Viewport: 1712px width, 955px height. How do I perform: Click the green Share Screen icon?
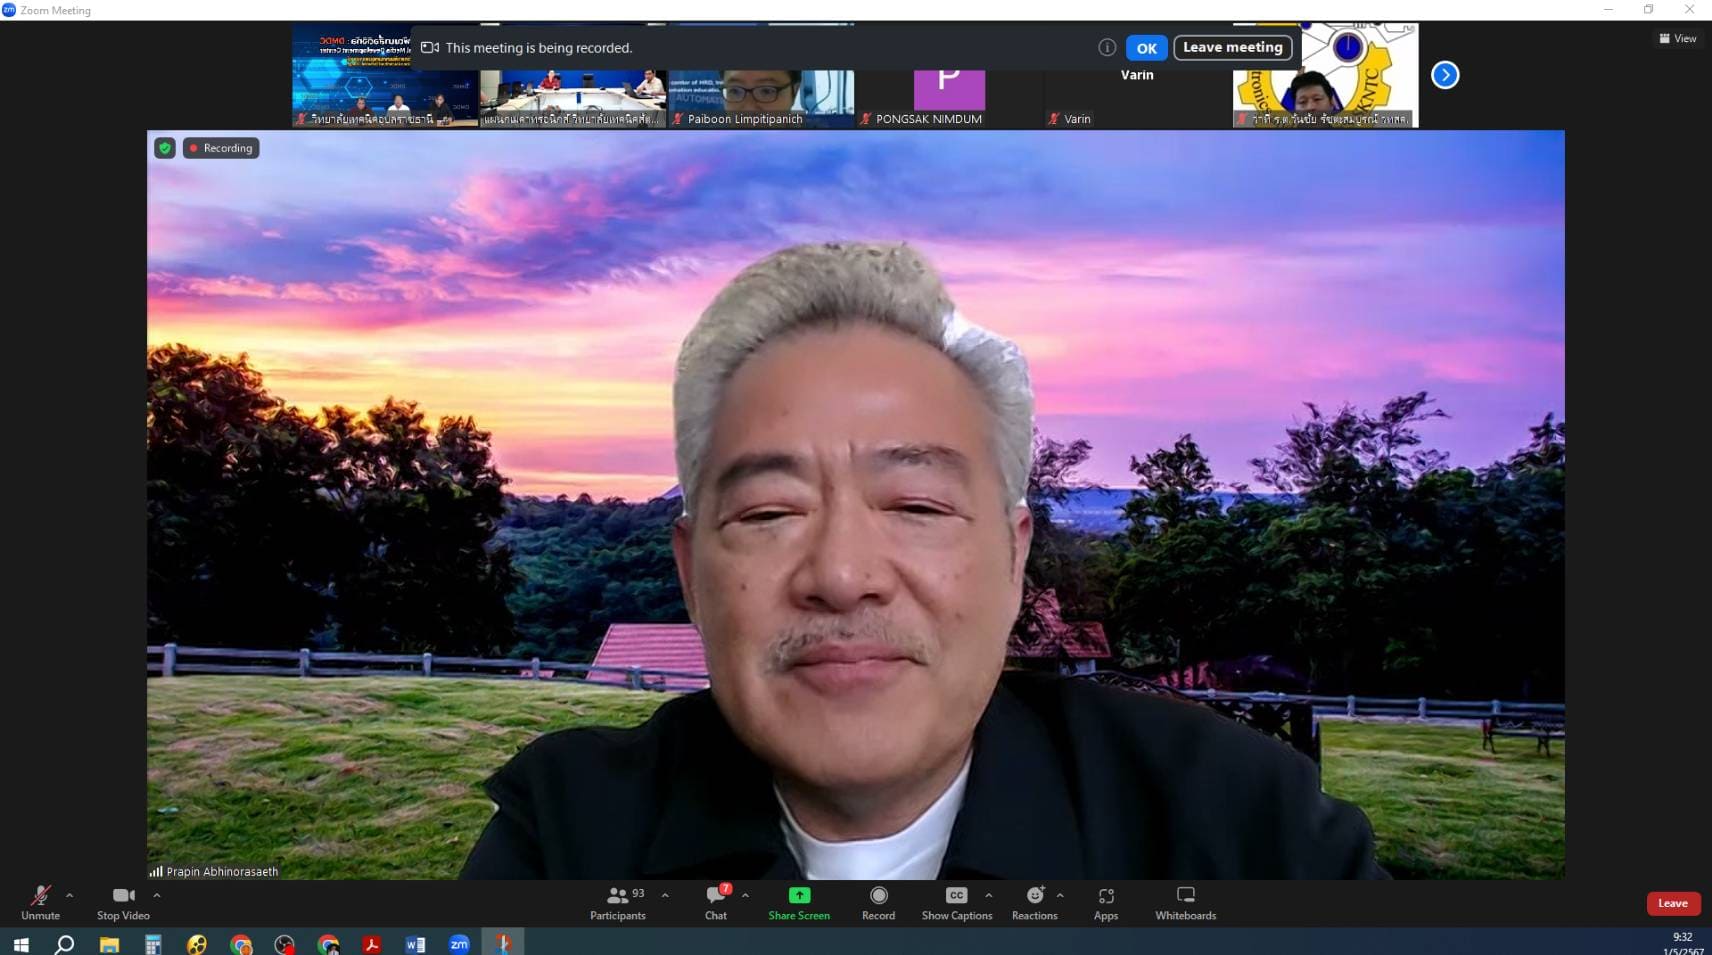pyautogui.click(x=799, y=896)
